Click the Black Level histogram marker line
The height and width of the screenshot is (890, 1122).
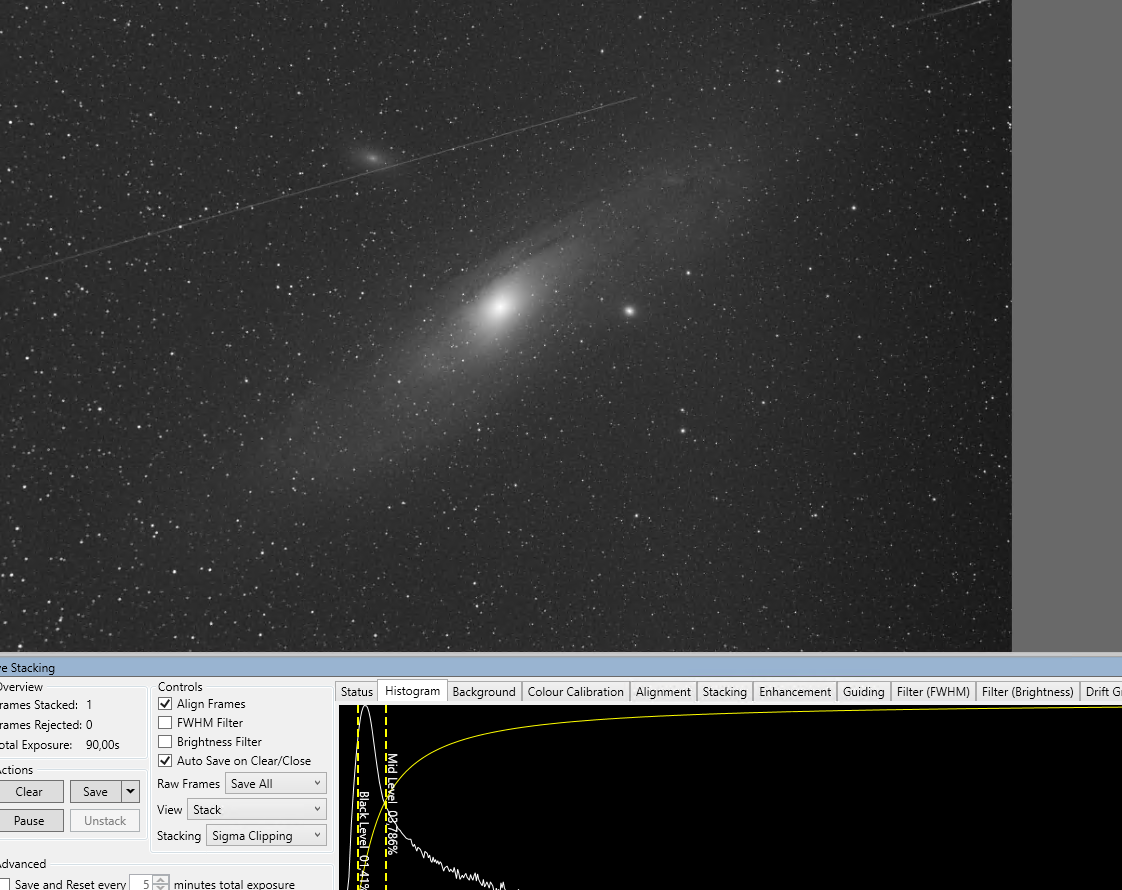click(x=358, y=798)
